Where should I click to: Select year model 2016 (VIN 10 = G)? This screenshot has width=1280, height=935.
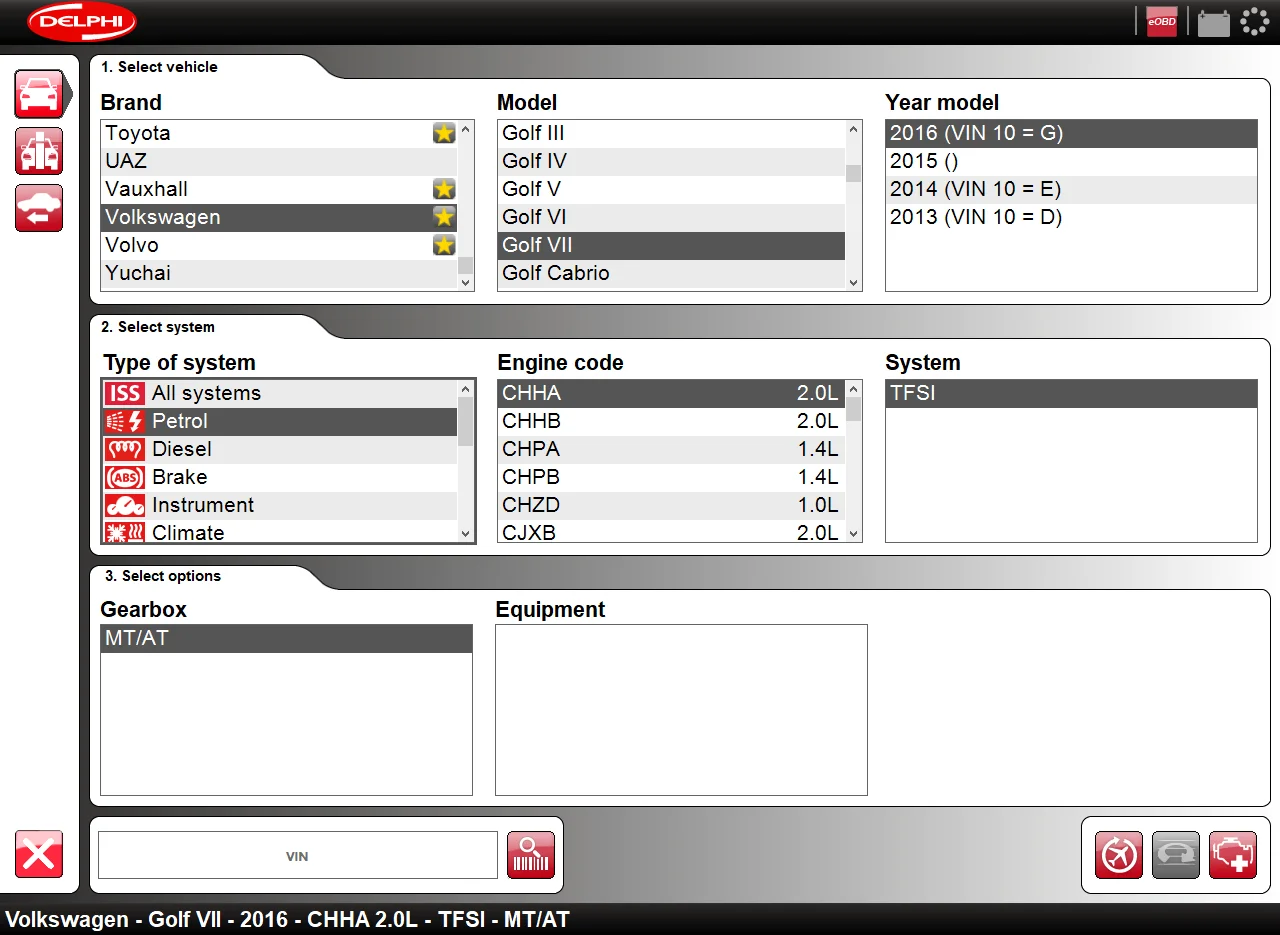(1071, 133)
